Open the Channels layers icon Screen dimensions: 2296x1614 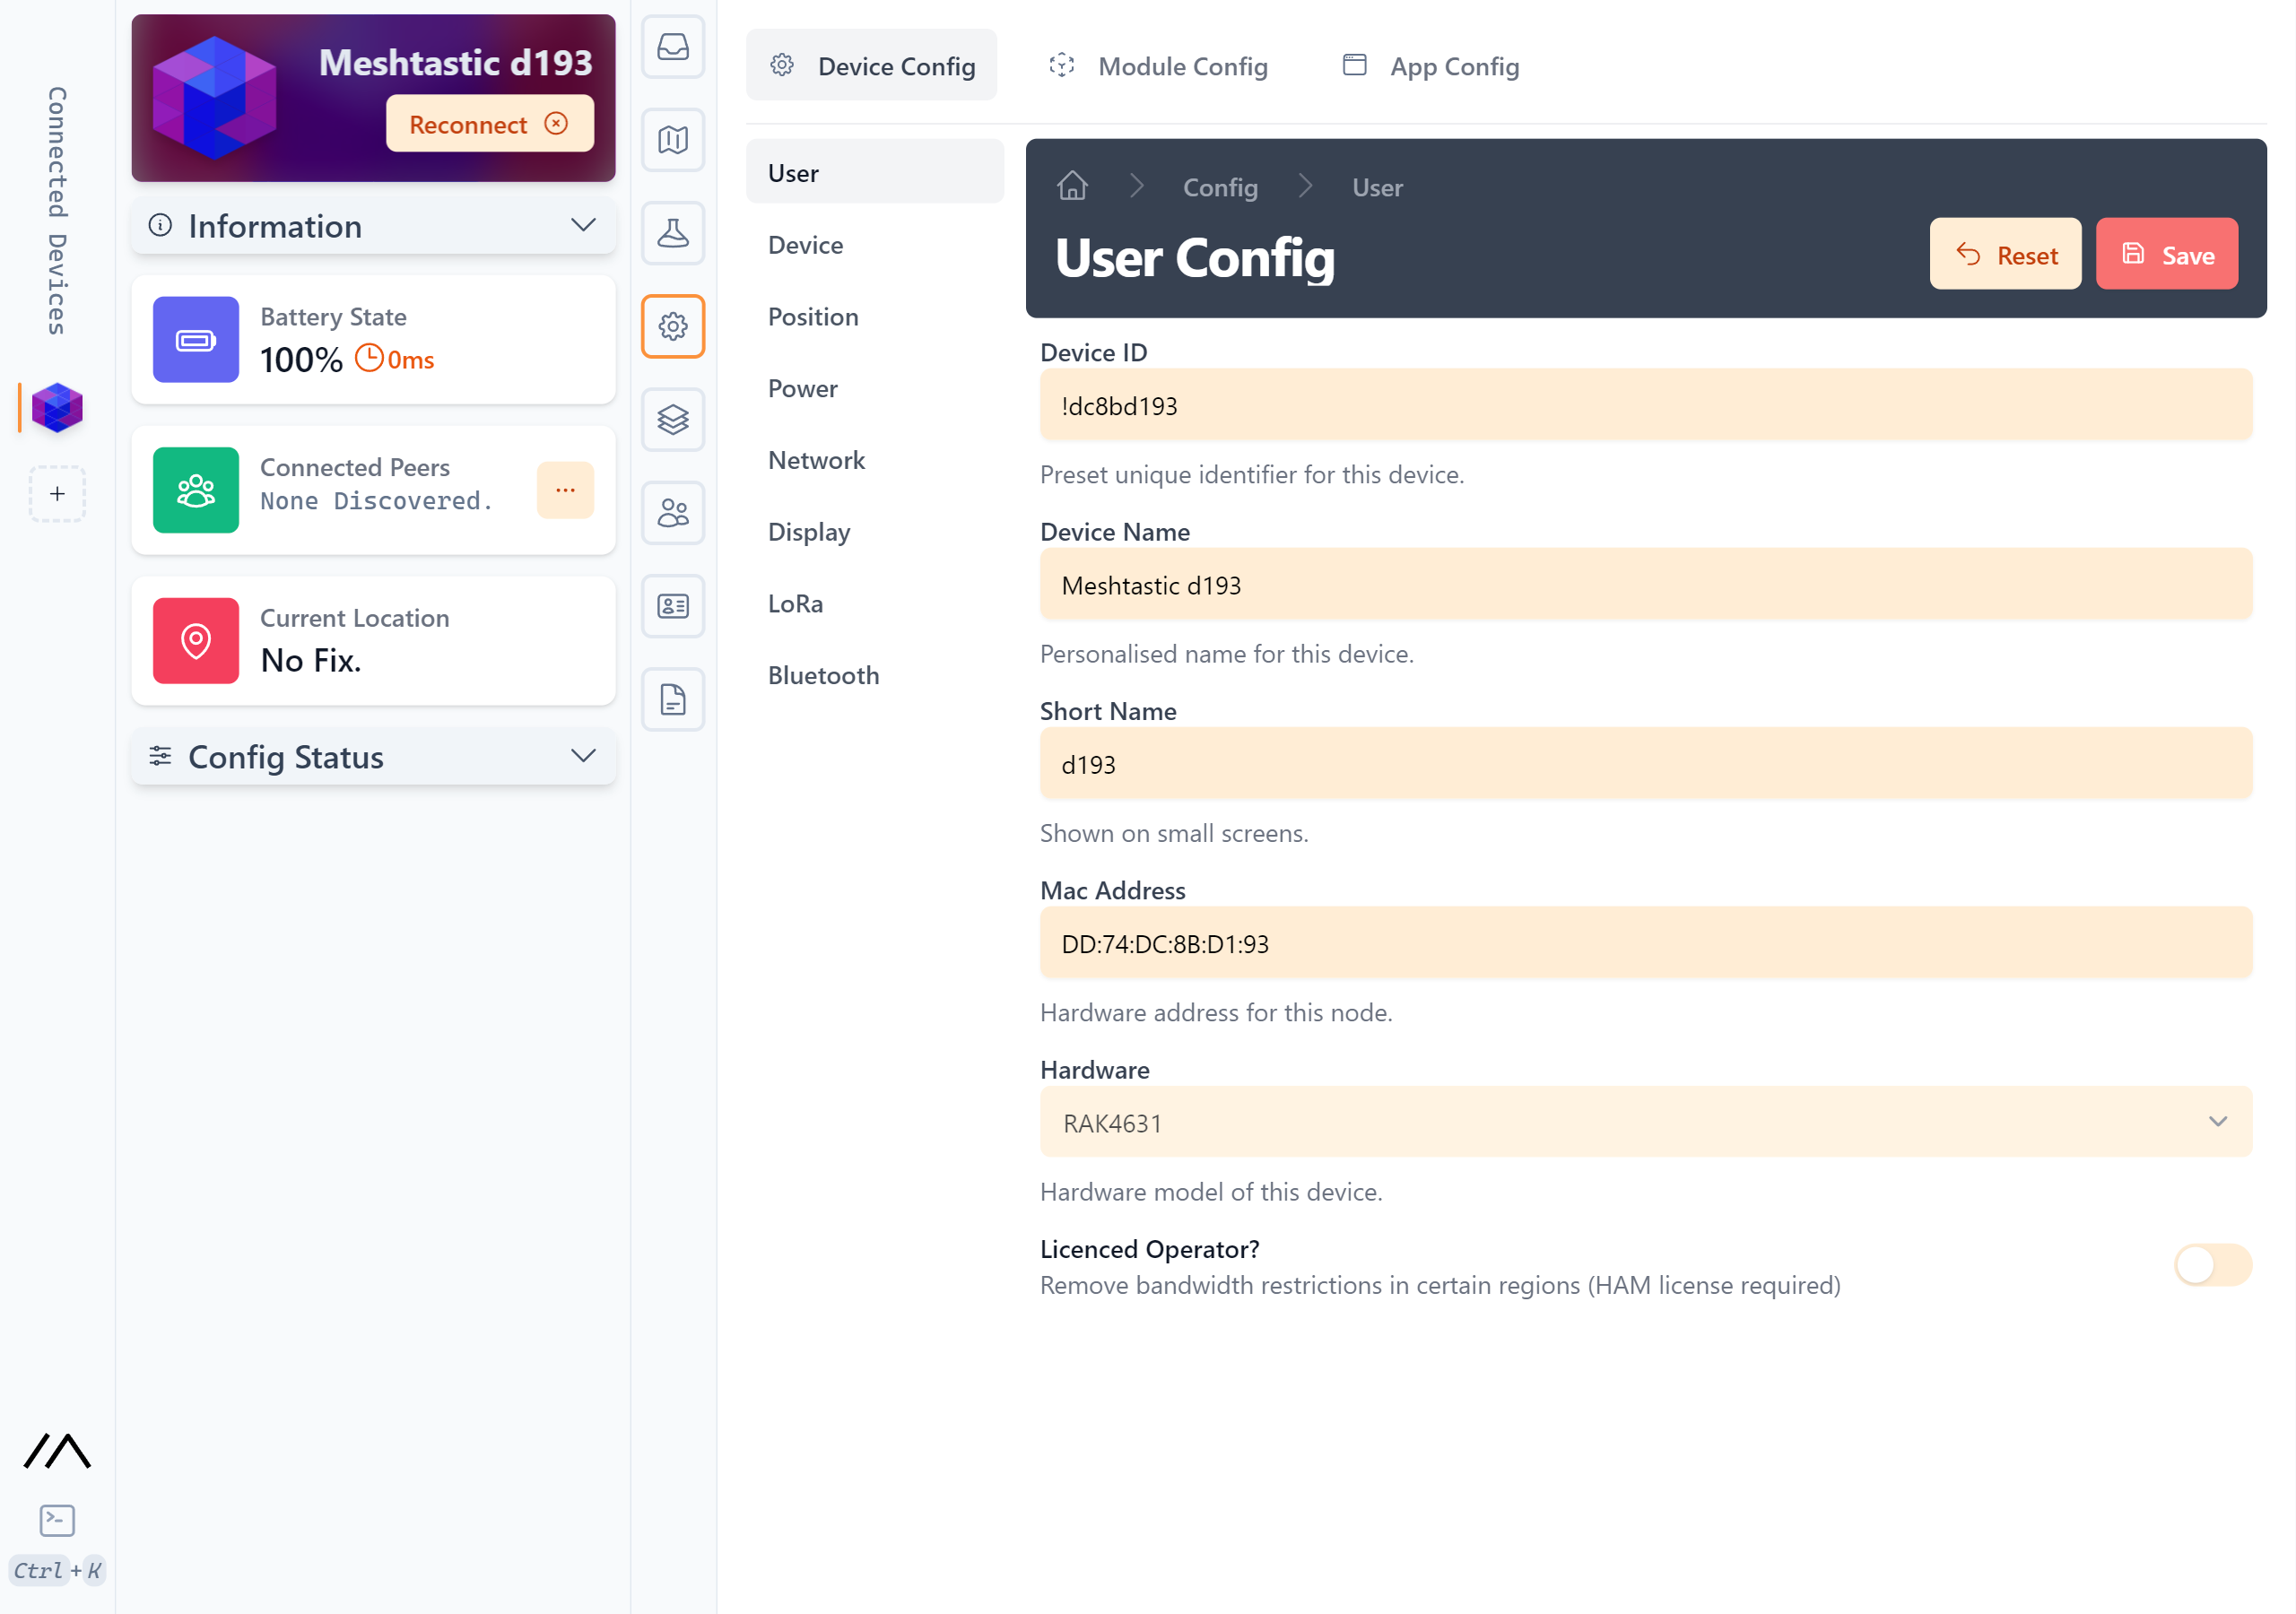click(673, 419)
